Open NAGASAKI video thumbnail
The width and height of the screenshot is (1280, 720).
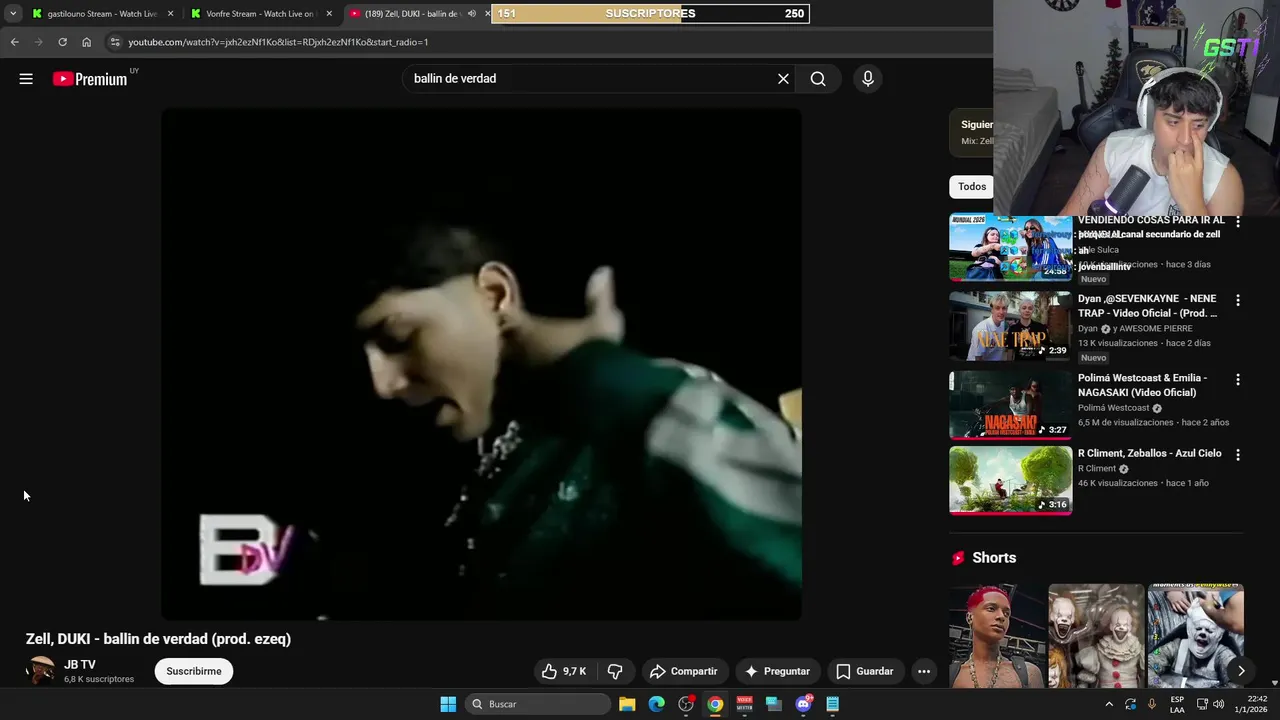[x=1010, y=405]
